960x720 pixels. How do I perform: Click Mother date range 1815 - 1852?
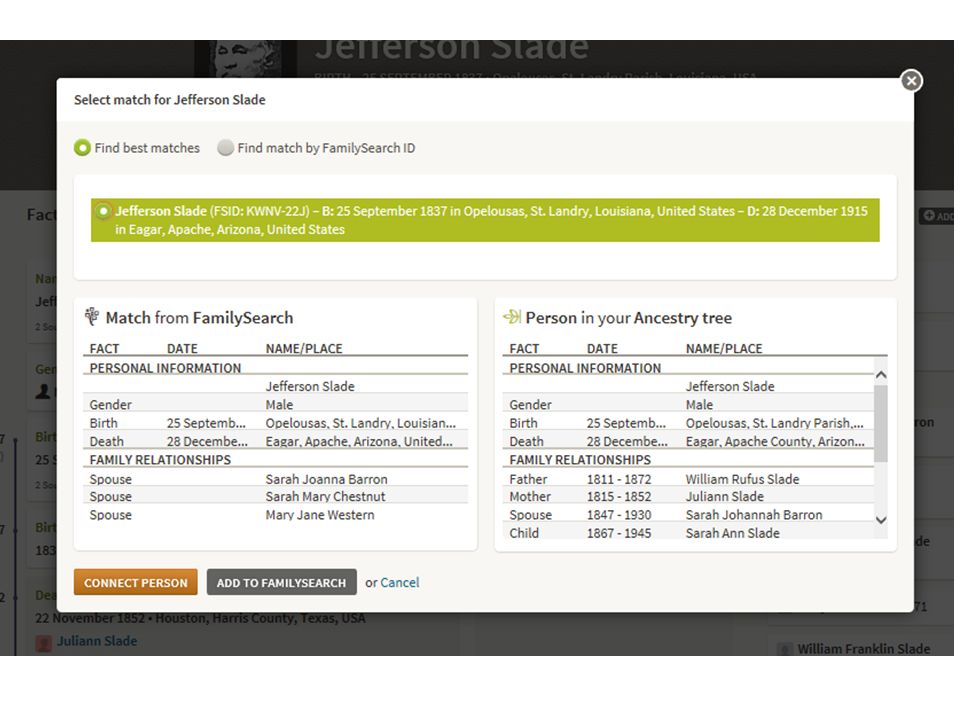coord(619,496)
